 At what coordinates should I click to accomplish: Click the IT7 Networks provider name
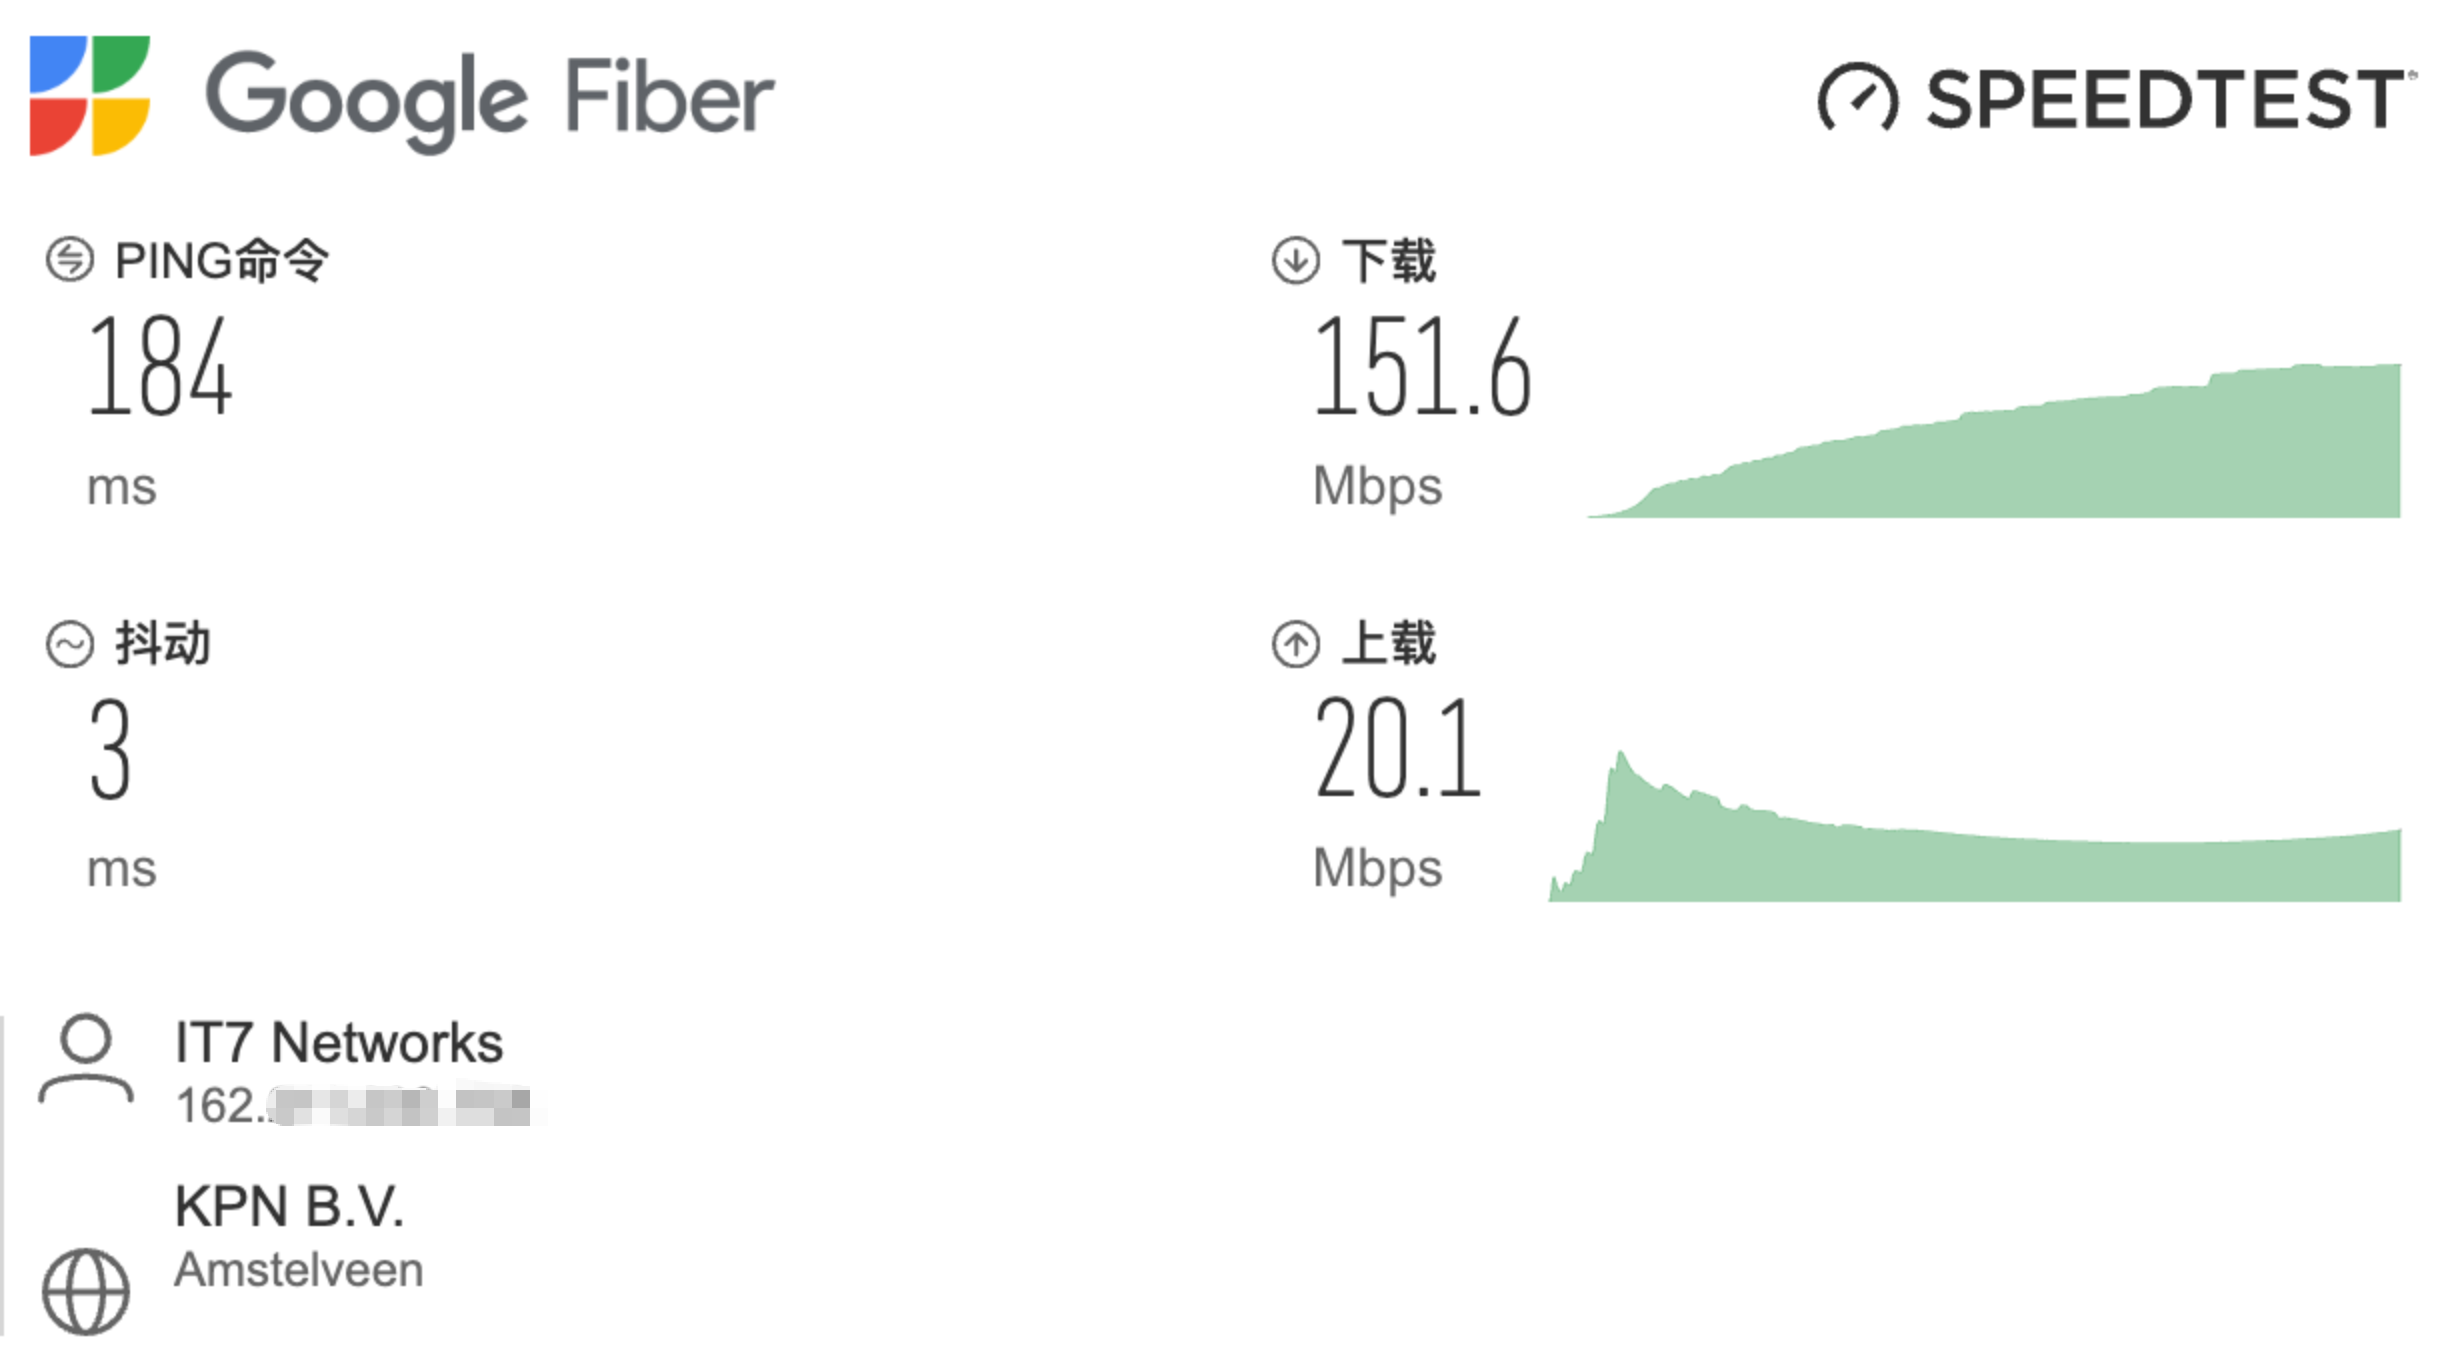pyautogui.click(x=338, y=1043)
